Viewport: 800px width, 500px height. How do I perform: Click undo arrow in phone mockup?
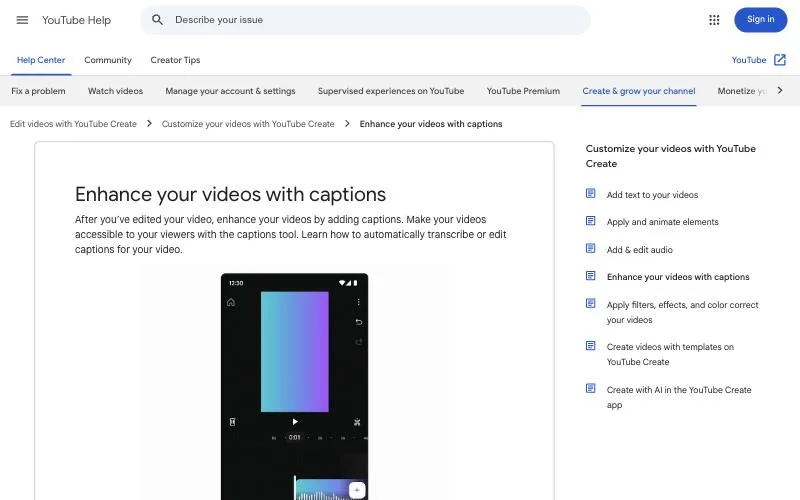coord(359,322)
